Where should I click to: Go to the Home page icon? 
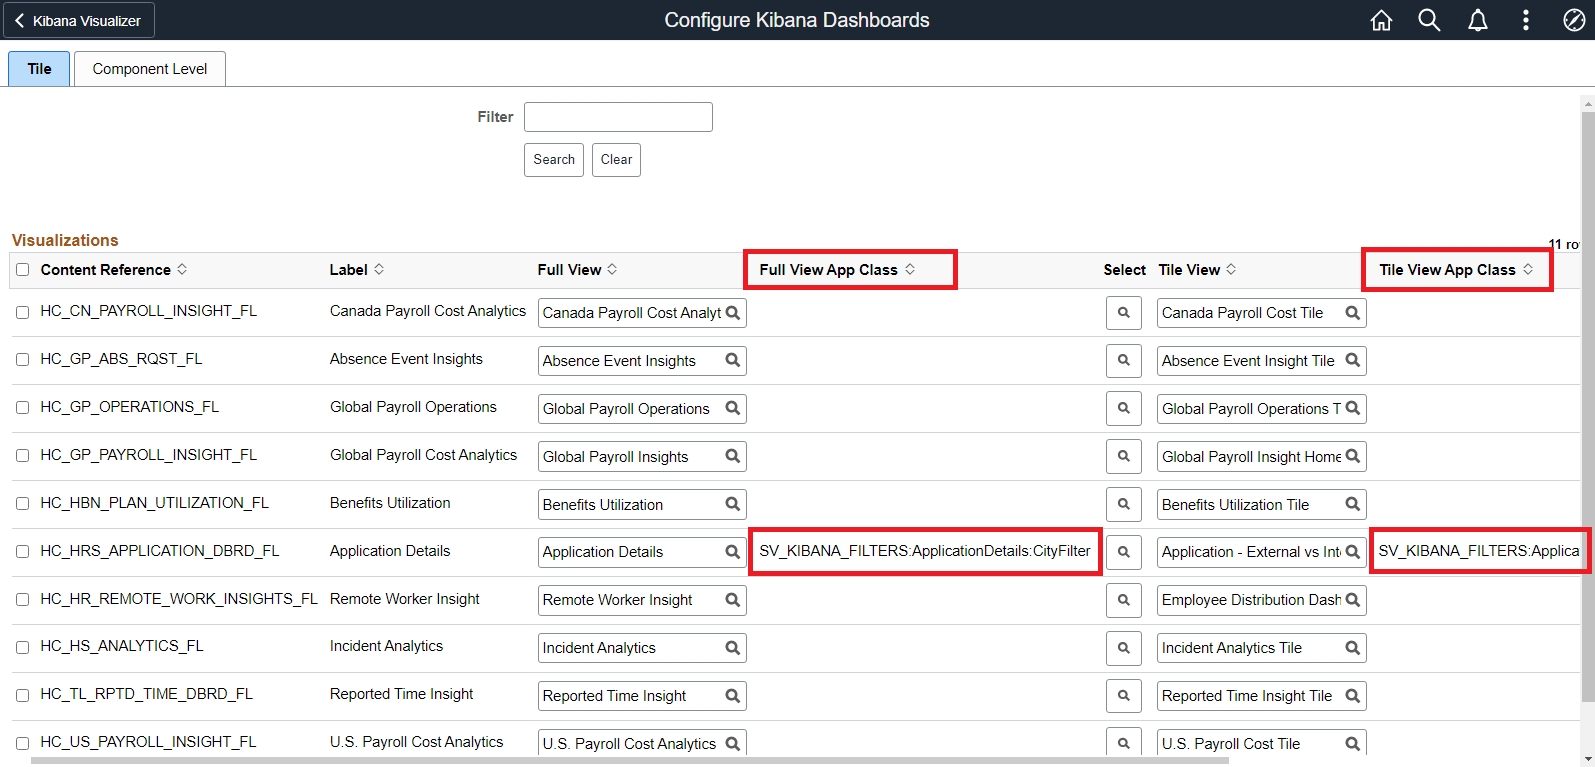point(1381,20)
